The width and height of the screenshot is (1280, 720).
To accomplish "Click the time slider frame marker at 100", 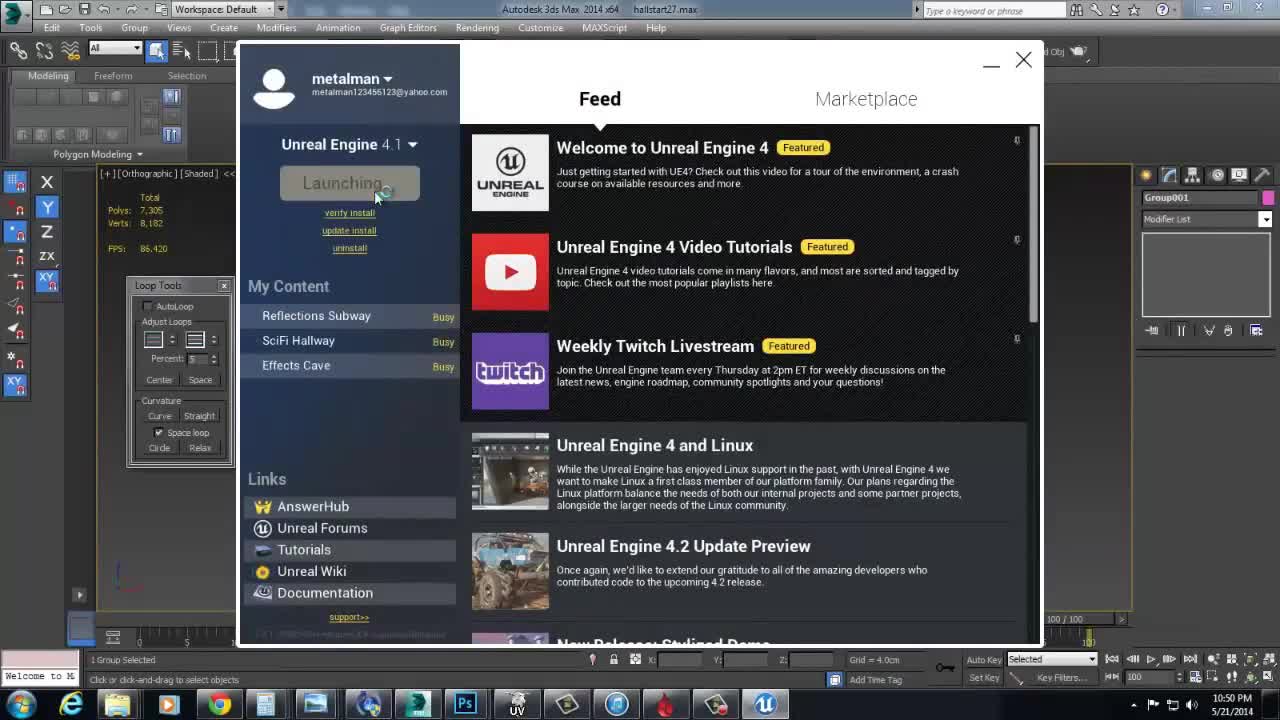I will click(x=1089, y=638).
